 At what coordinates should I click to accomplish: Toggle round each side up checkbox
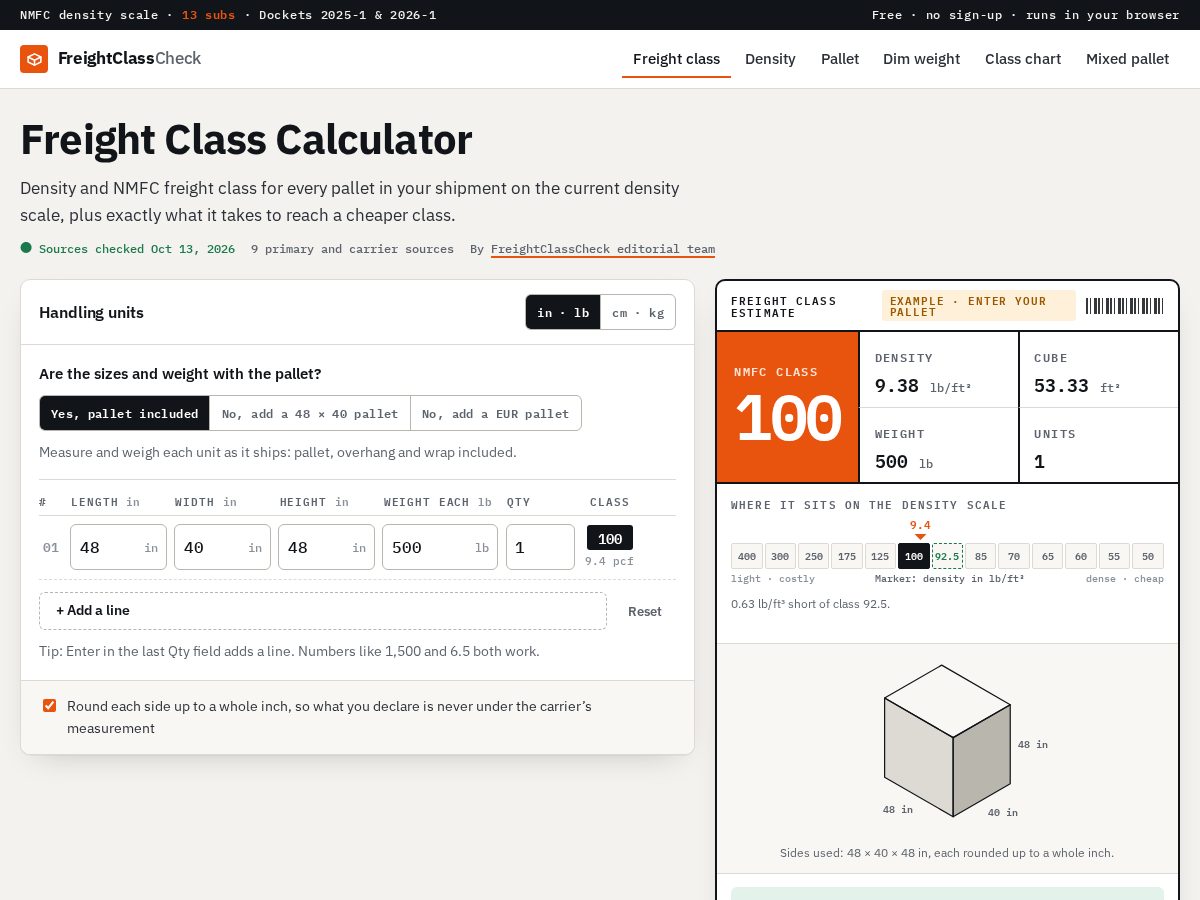pos(49,706)
